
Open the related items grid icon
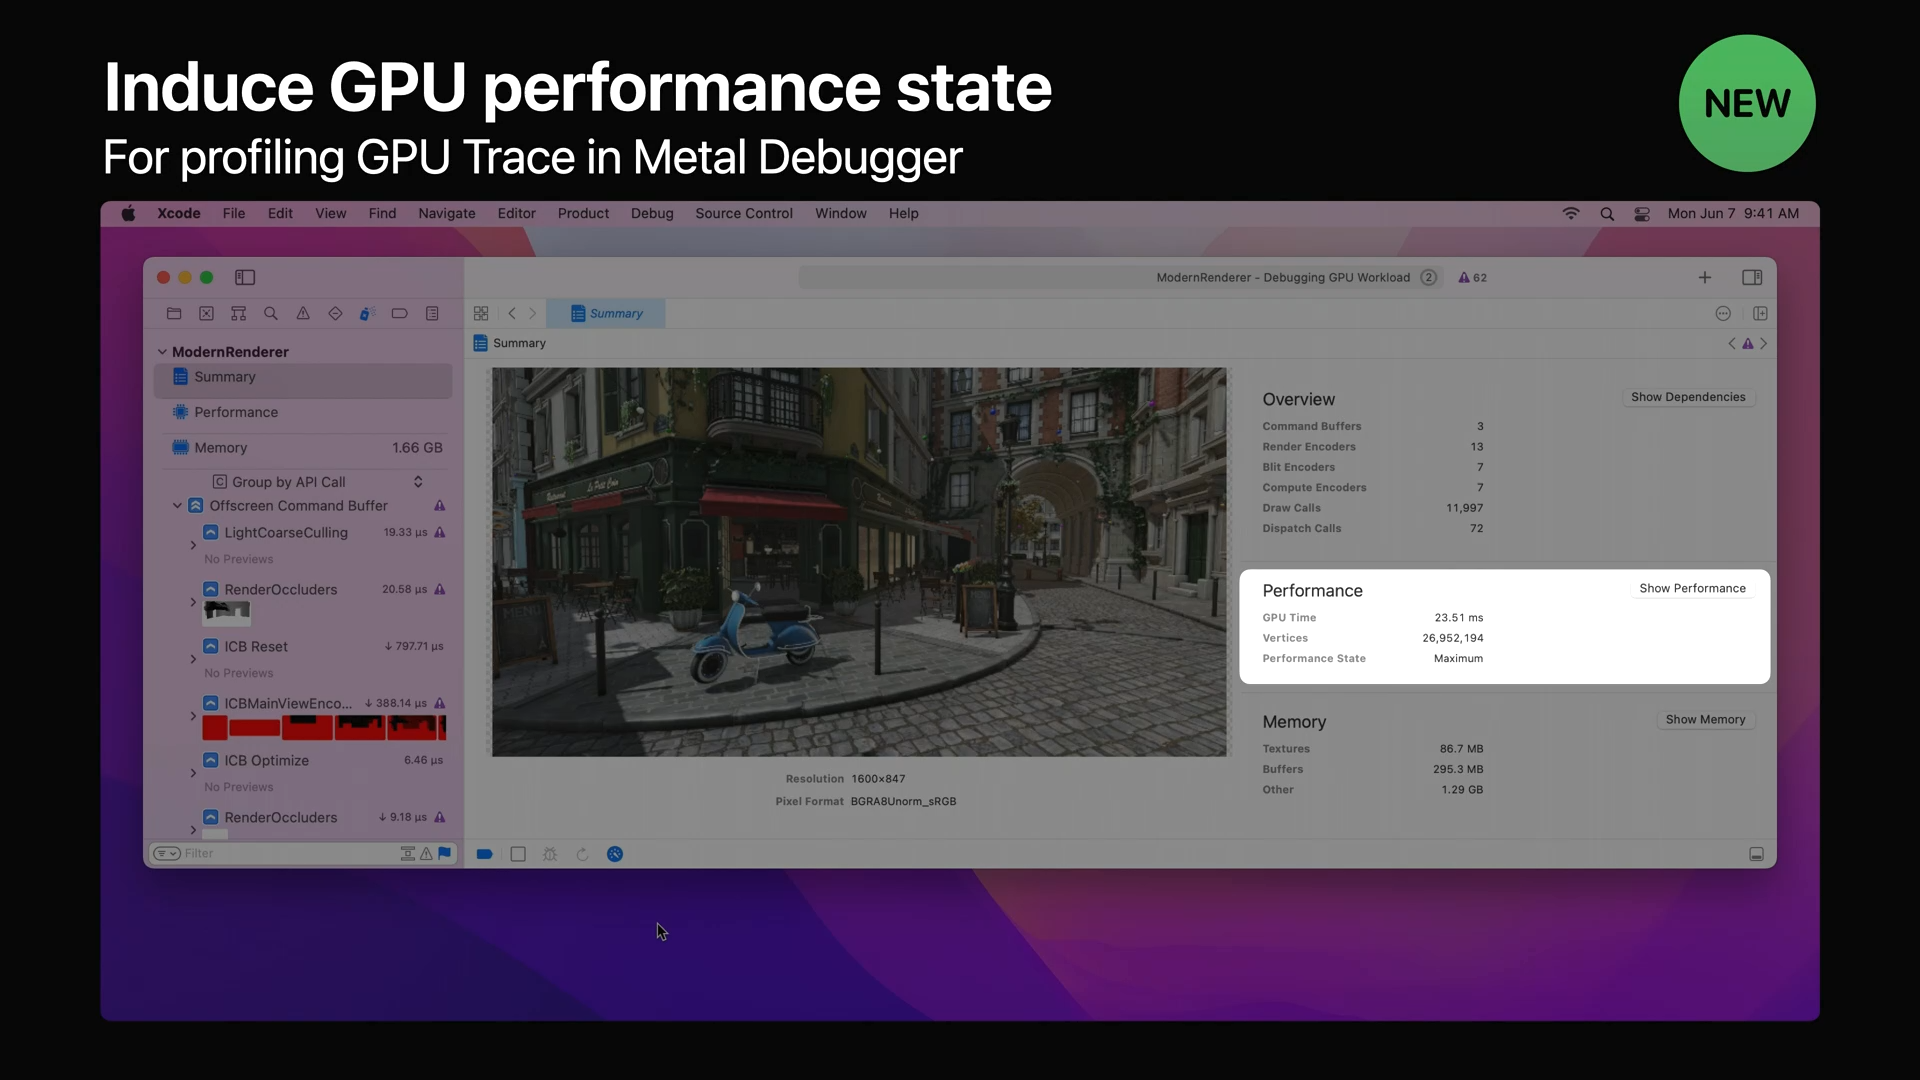[x=481, y=314]
